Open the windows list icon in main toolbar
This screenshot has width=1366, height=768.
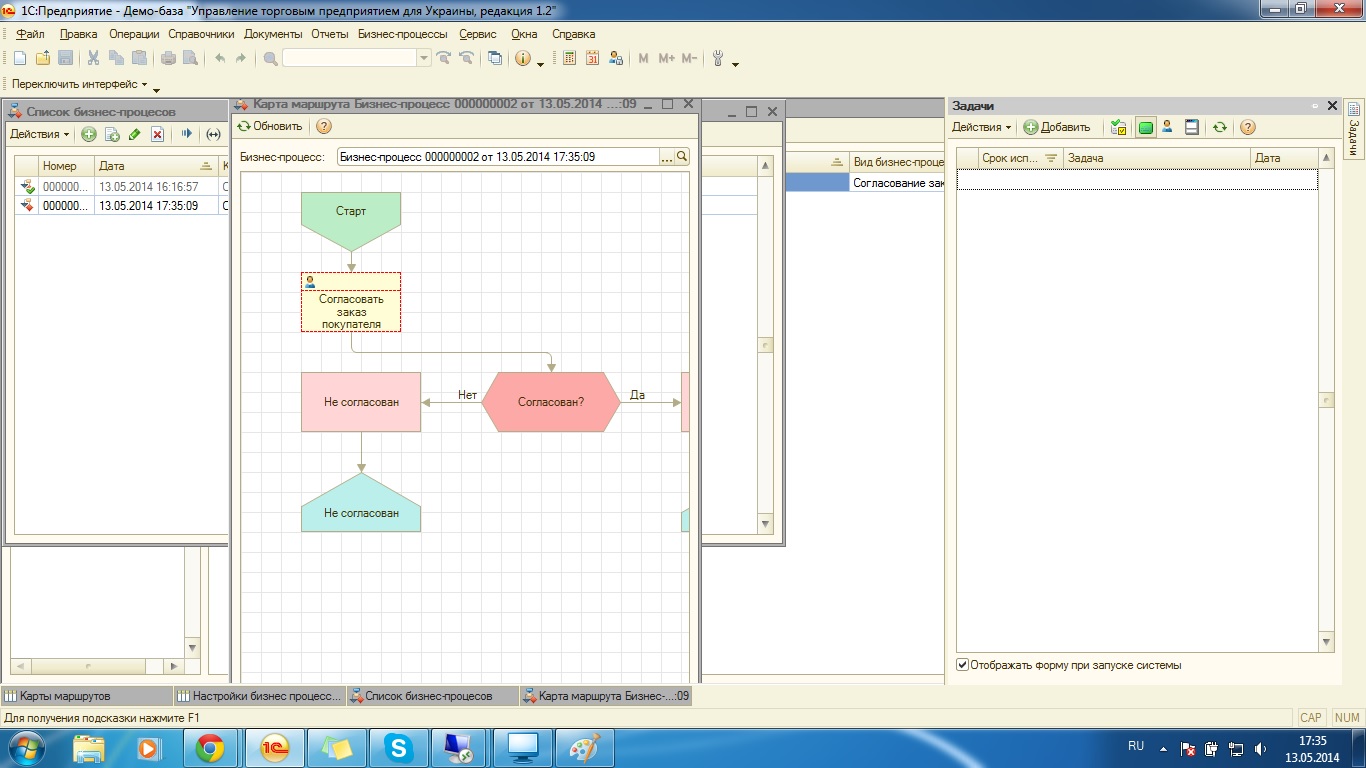point(494,59)
